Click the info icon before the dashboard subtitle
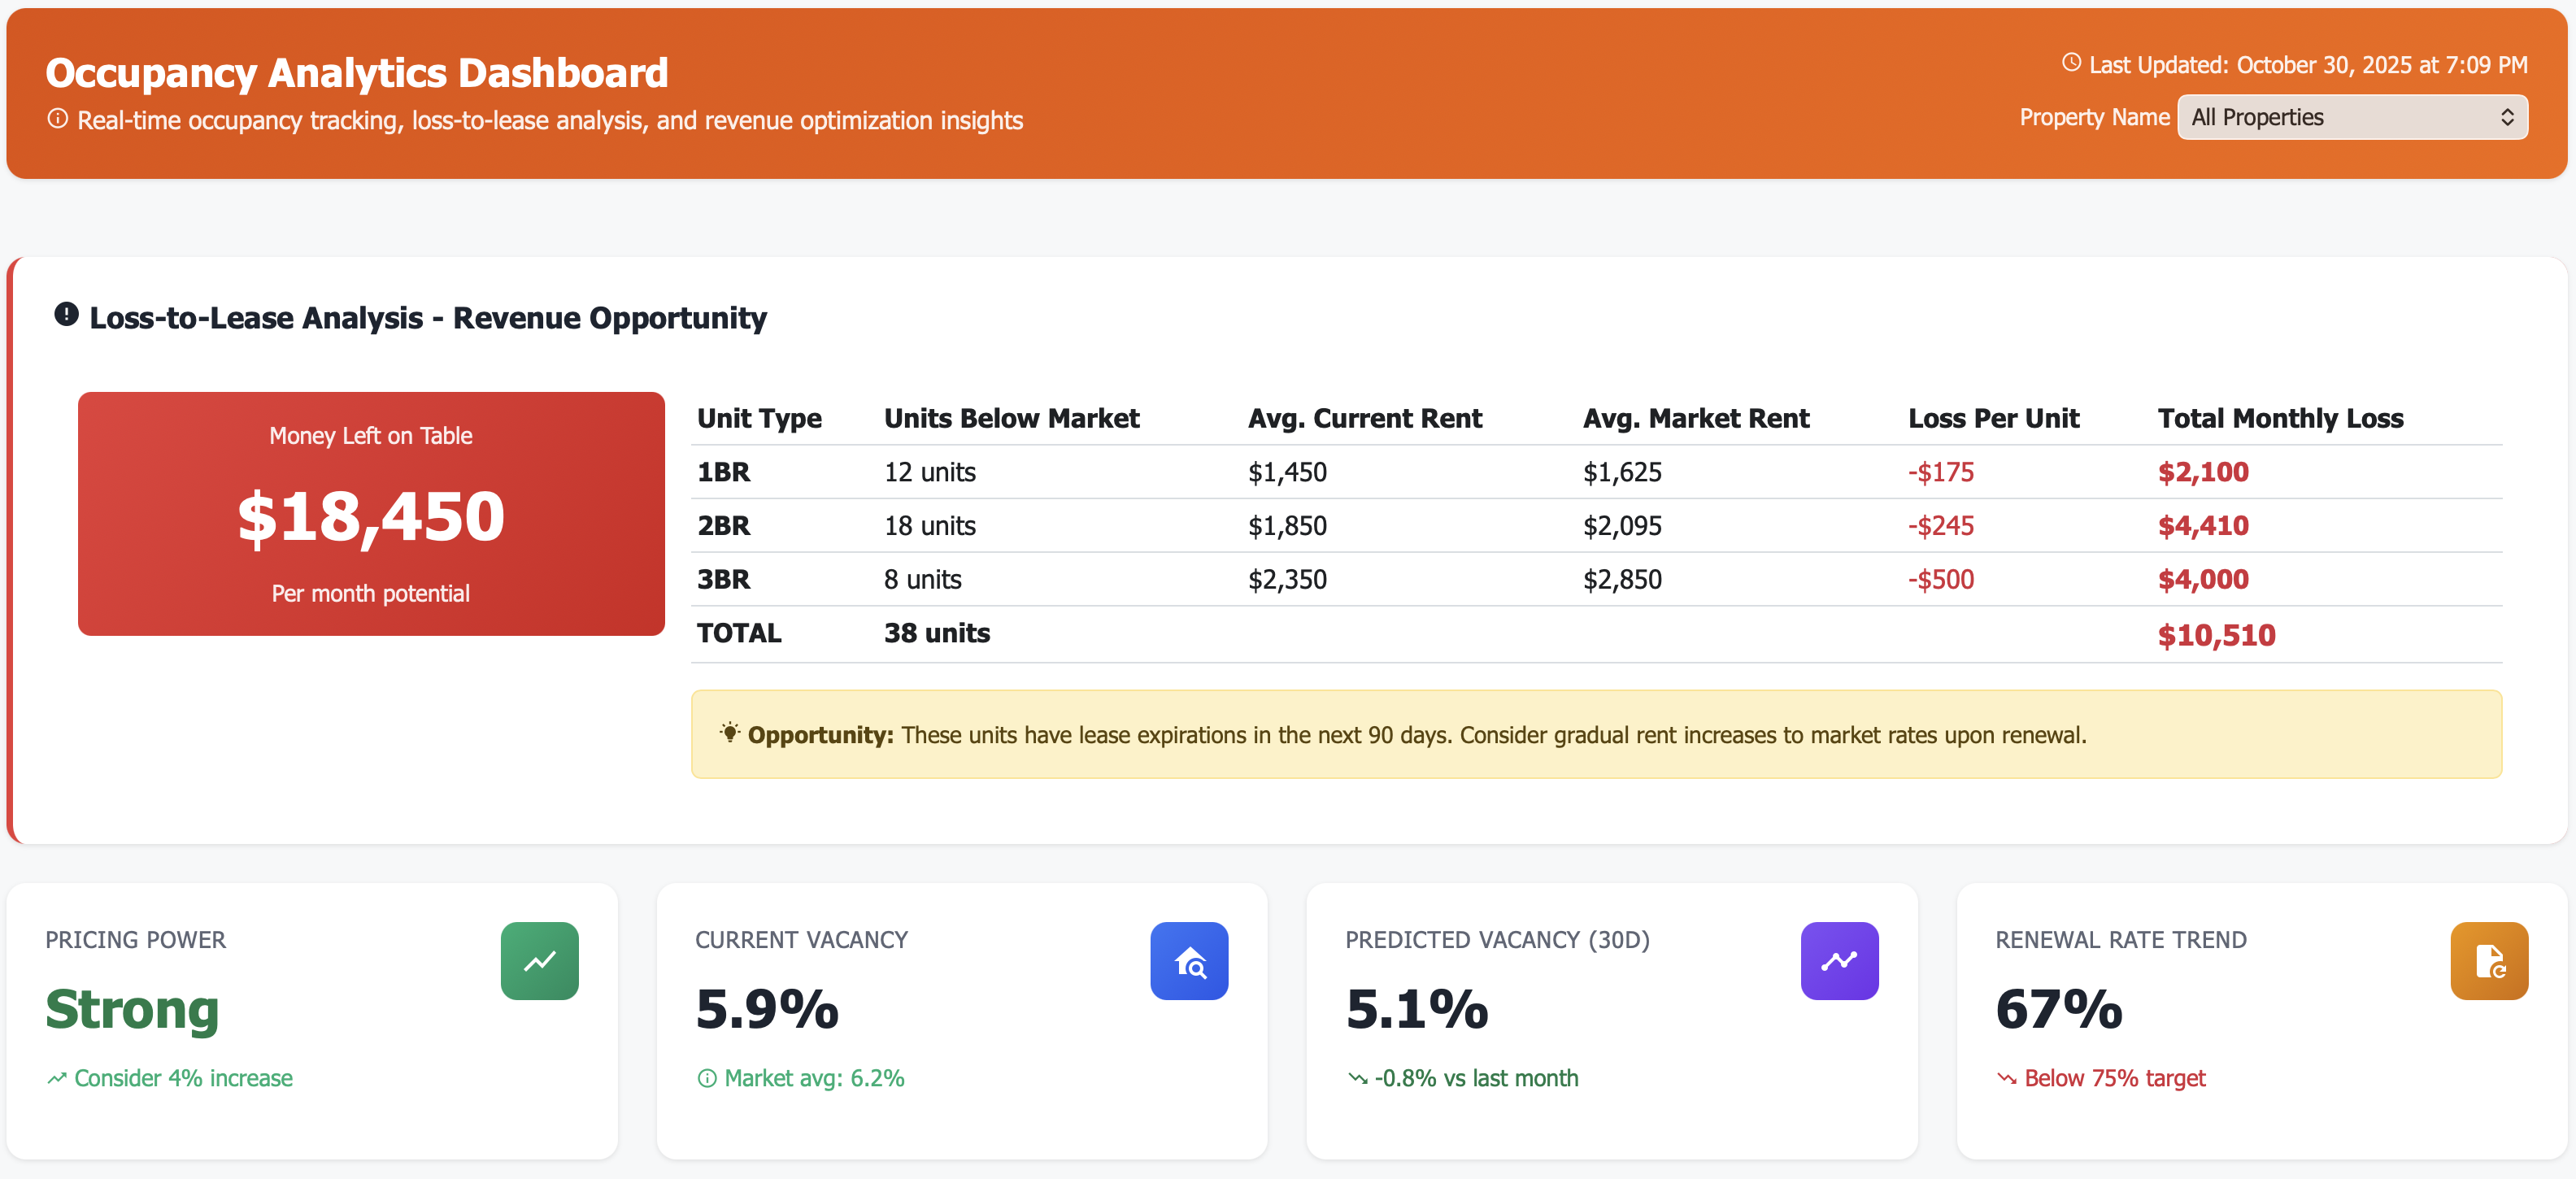The height and width of the screenshot is (1179, 2576). point(57,118)
